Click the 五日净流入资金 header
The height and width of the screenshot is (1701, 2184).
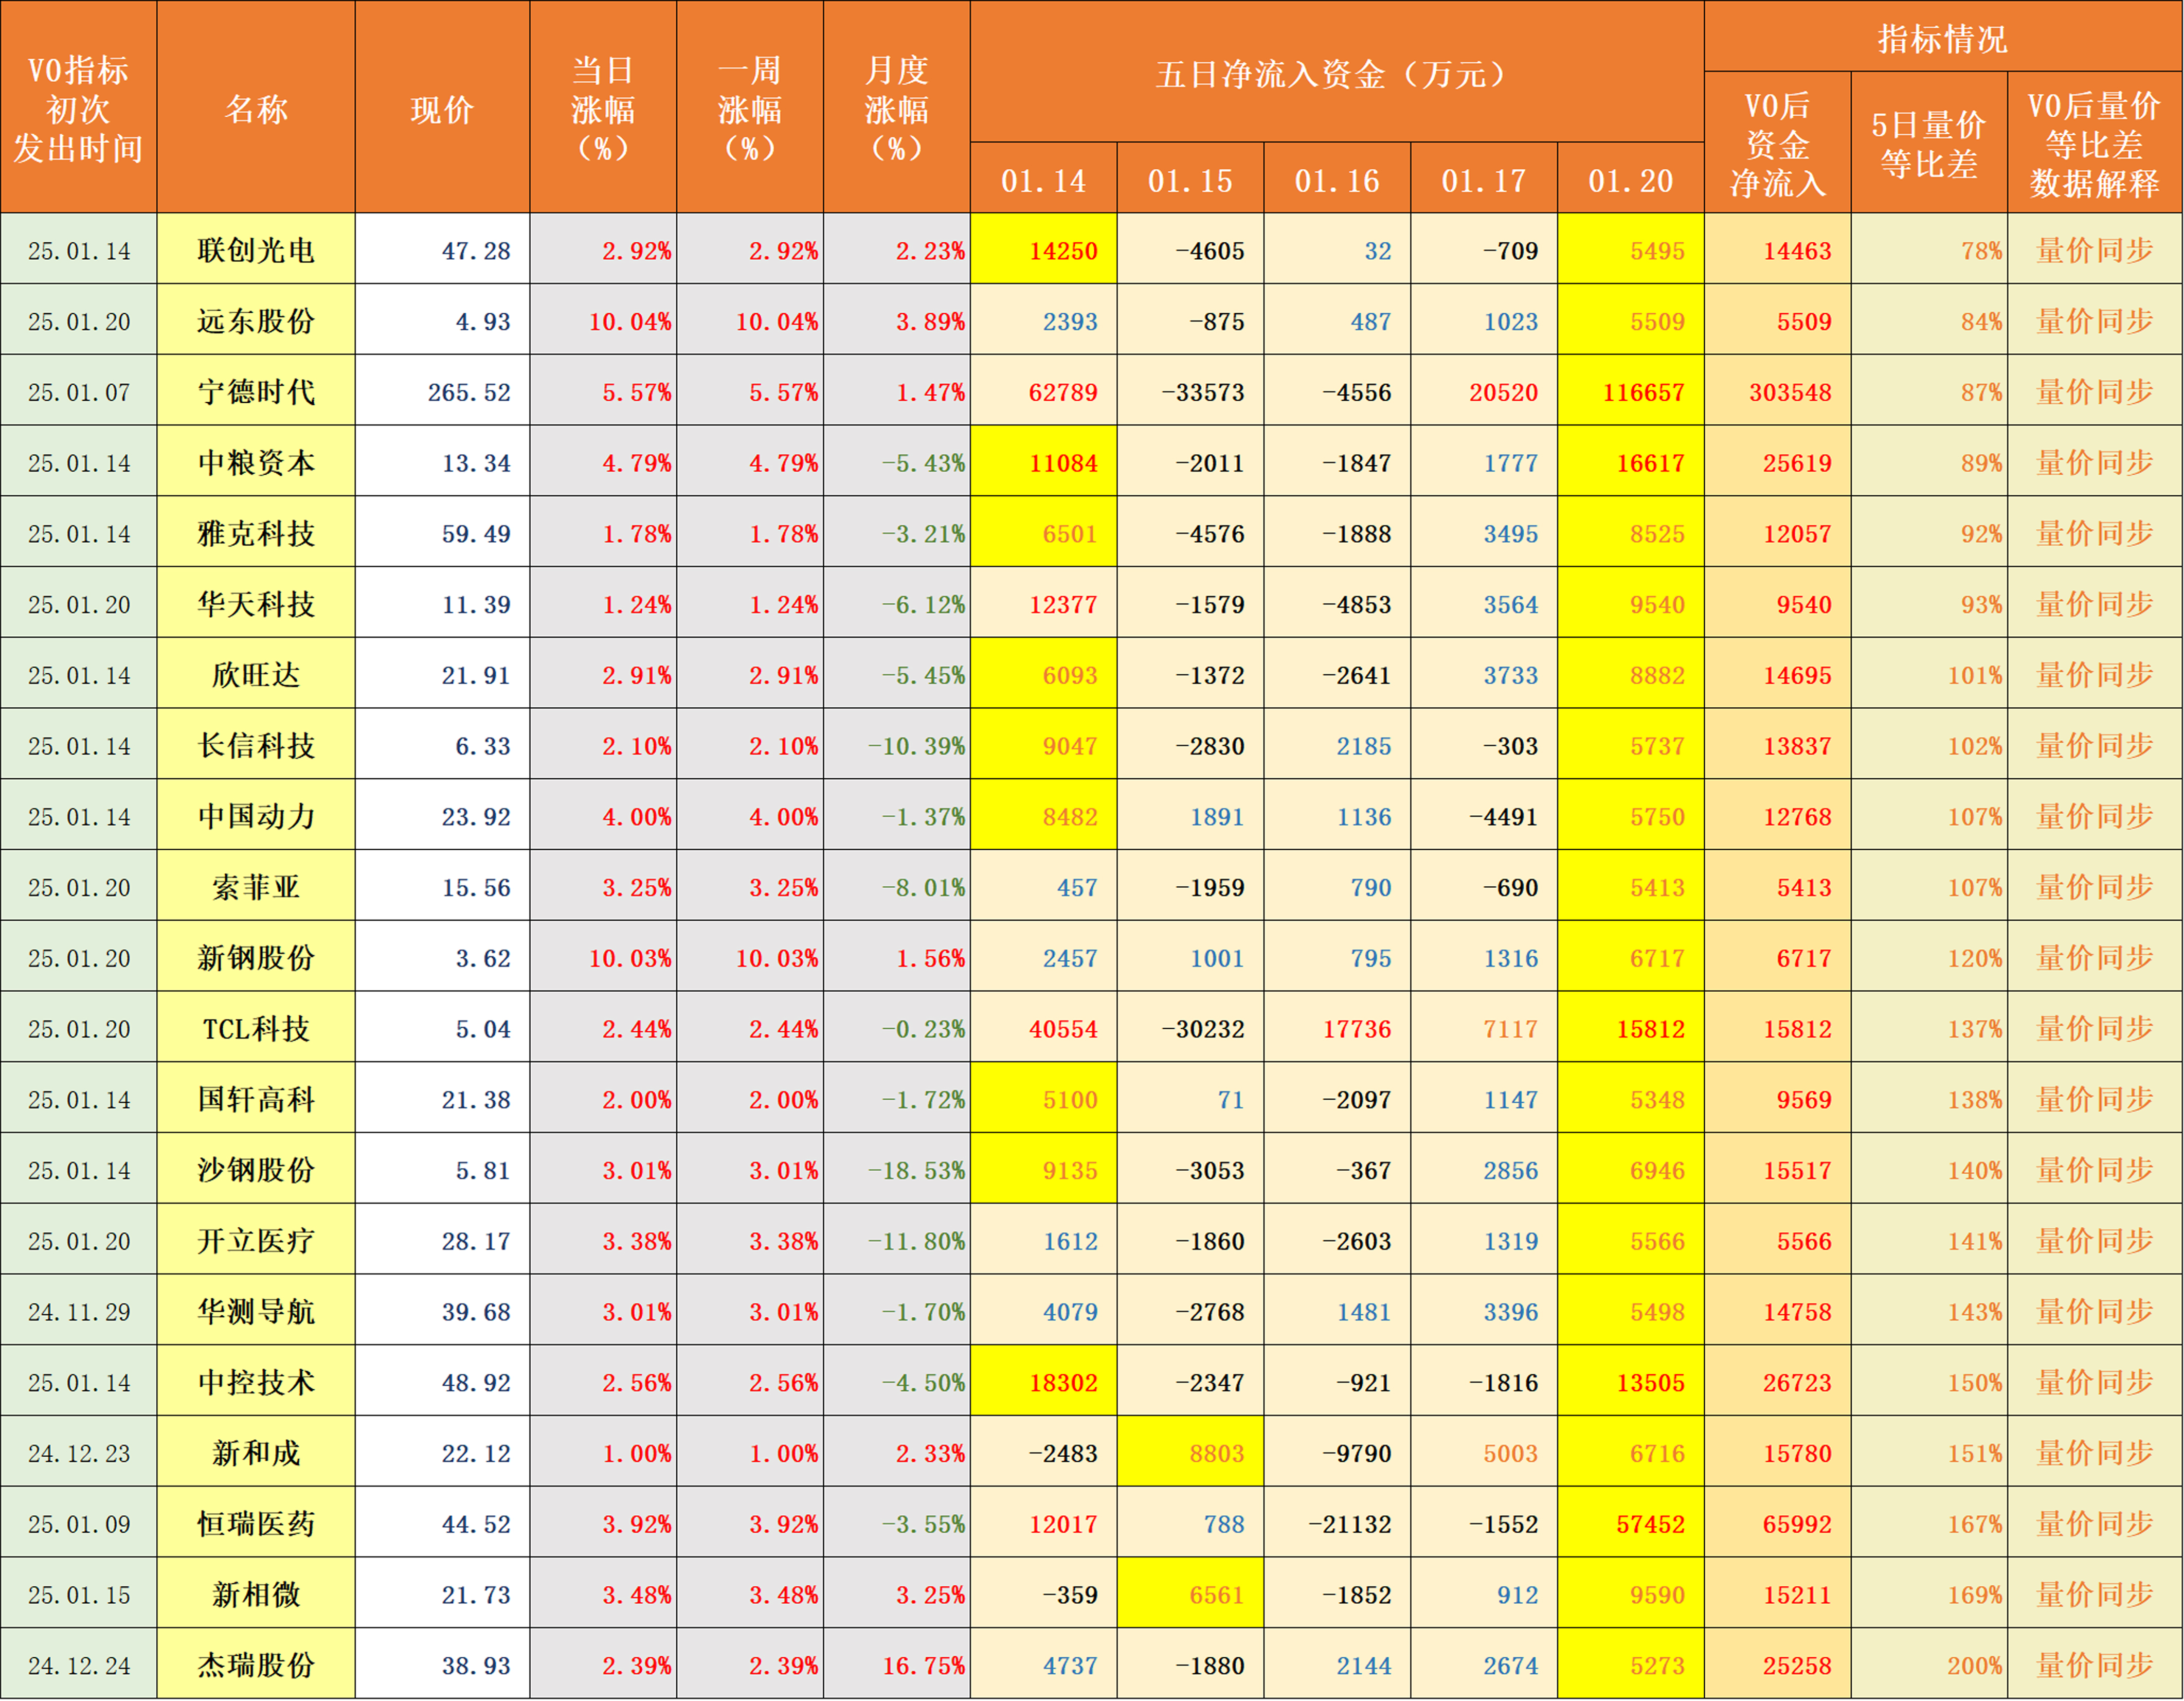[x=1336, y=73]
